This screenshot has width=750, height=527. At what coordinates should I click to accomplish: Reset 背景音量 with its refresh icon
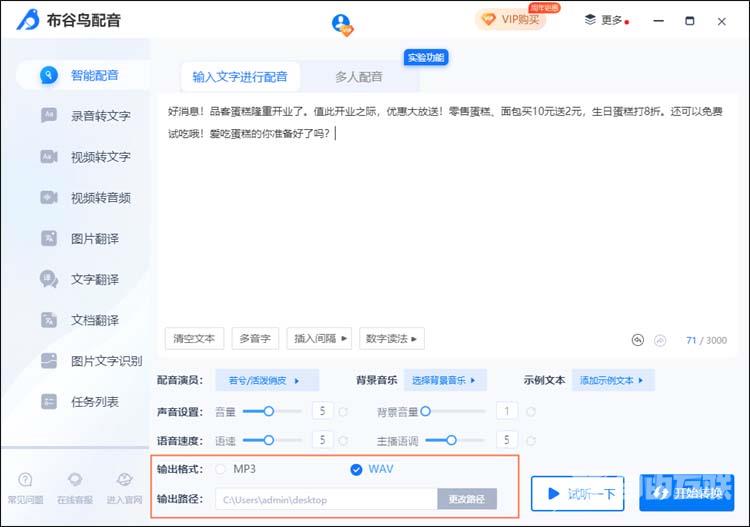pos(530,412)
